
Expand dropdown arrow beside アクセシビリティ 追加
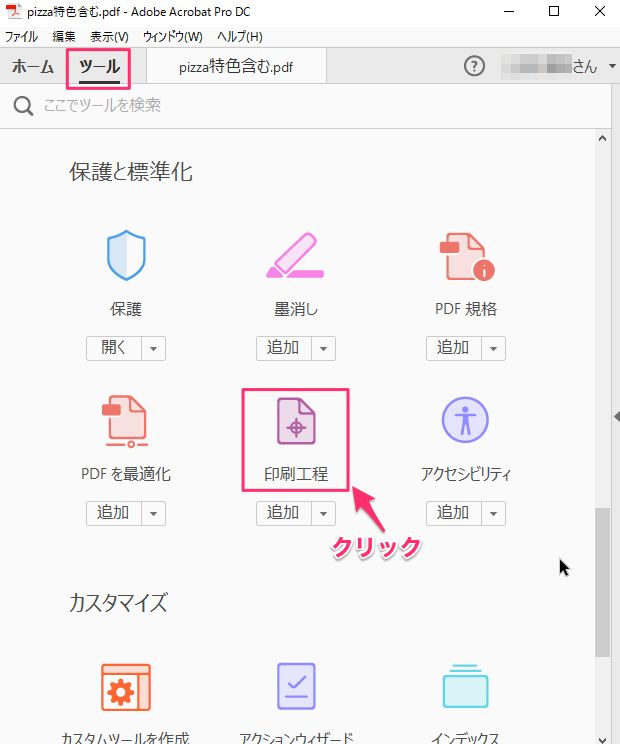(493, 513)
